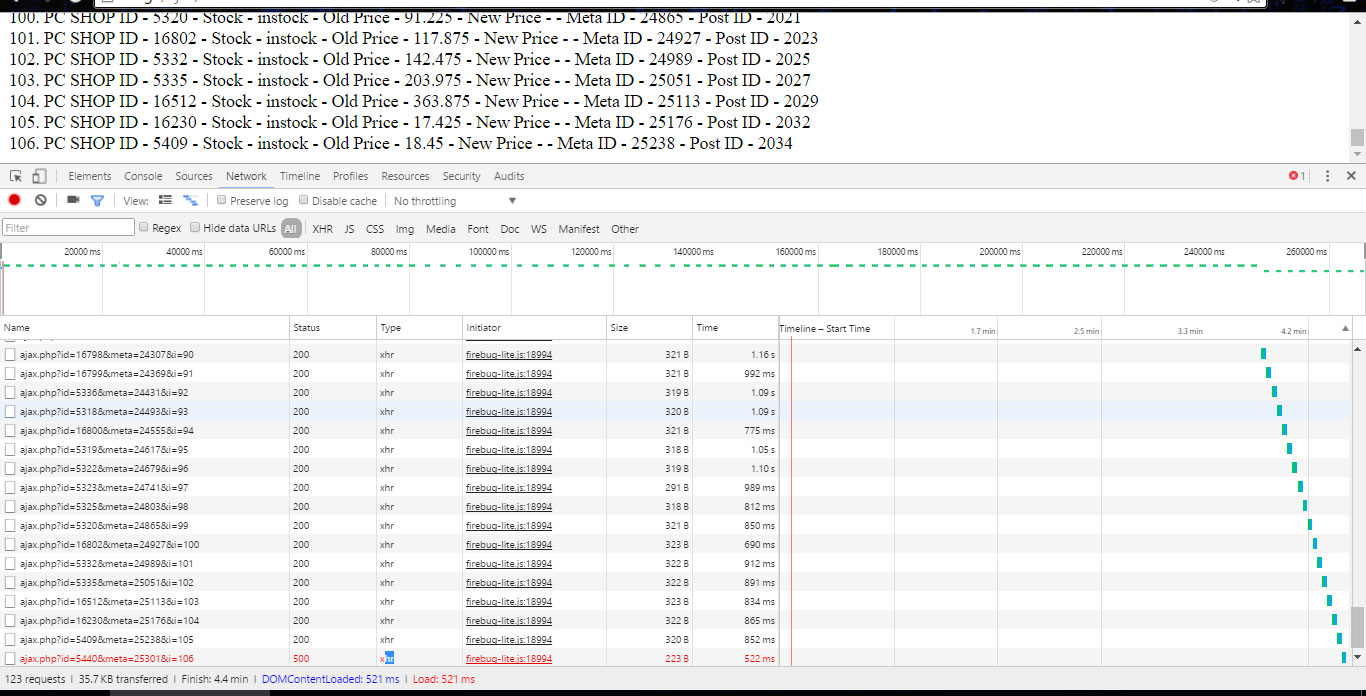1366x696 pixels.
Task: Filter requests by XHR type
Action: point(322,229)
